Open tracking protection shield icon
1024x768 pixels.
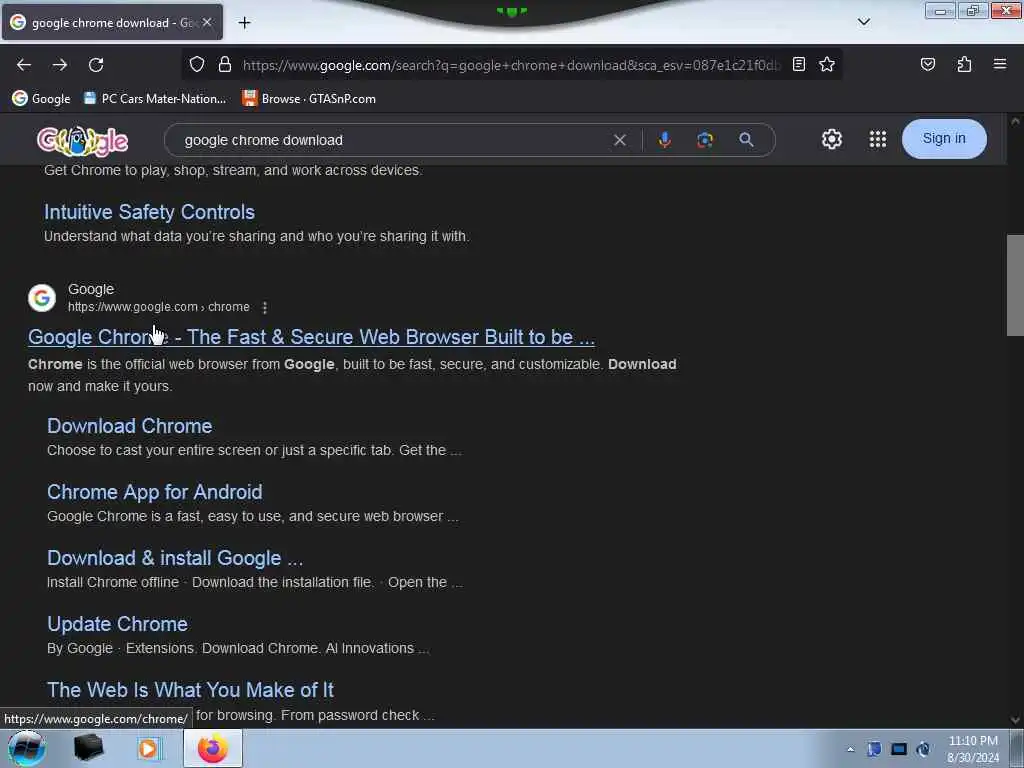click(197, 64)
